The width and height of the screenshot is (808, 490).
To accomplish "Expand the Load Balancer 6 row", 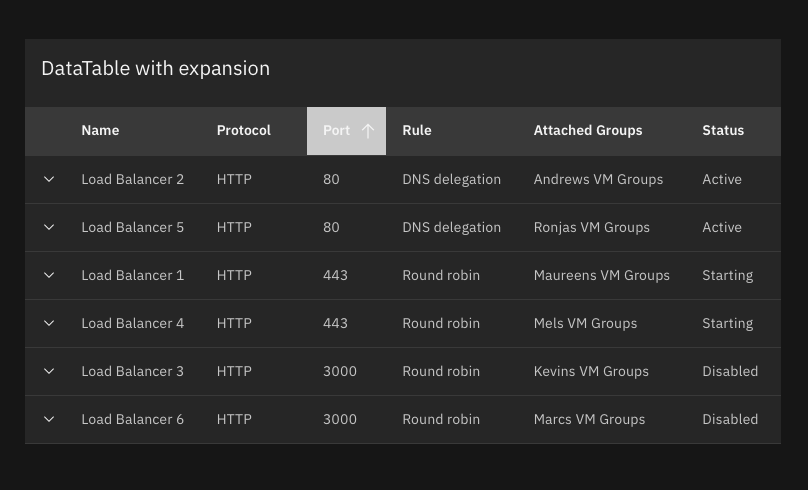I will click(49, 420).
